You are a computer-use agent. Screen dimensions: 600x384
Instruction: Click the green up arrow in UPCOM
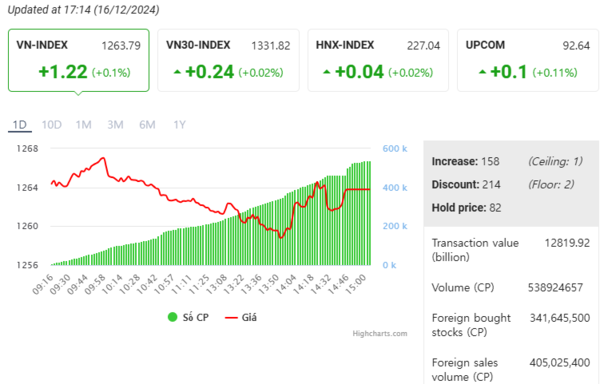pyautogui.click(x=482, y=72)
